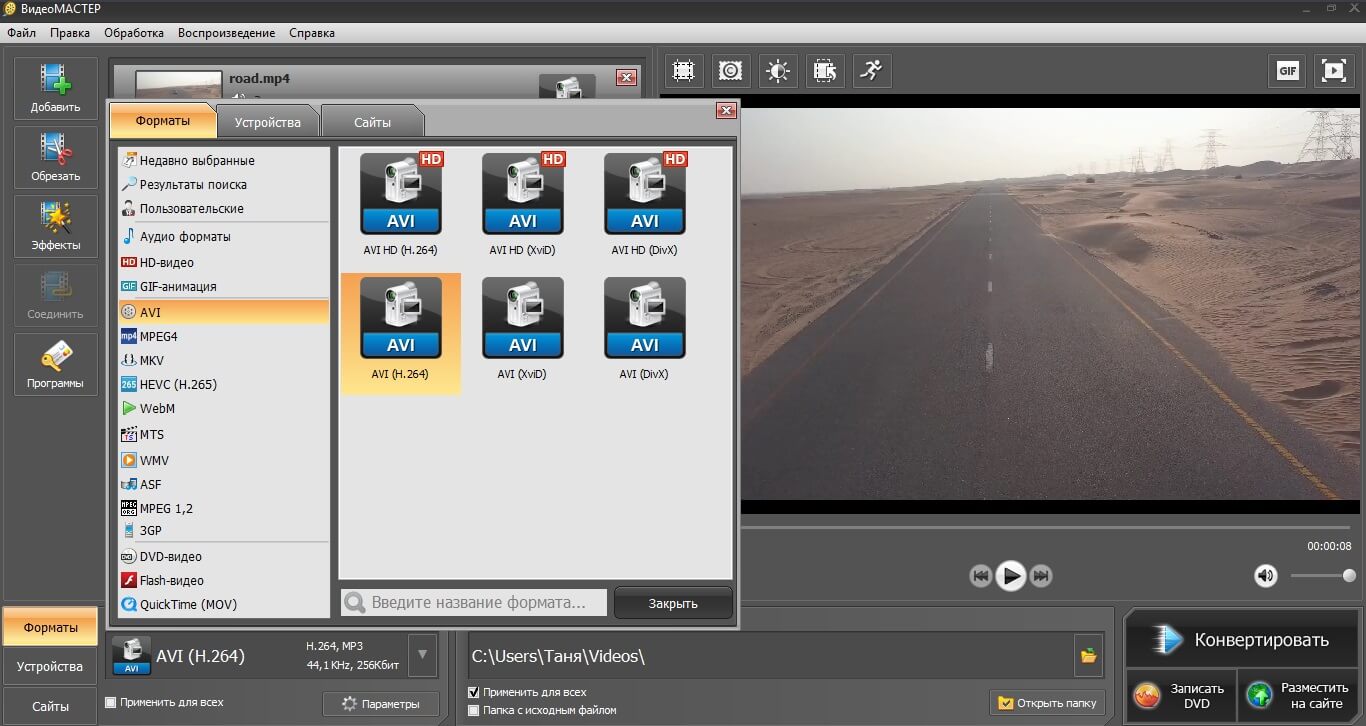Select Пользовательские category
This screenshot has height=726, width=1366.
(224, 208)
